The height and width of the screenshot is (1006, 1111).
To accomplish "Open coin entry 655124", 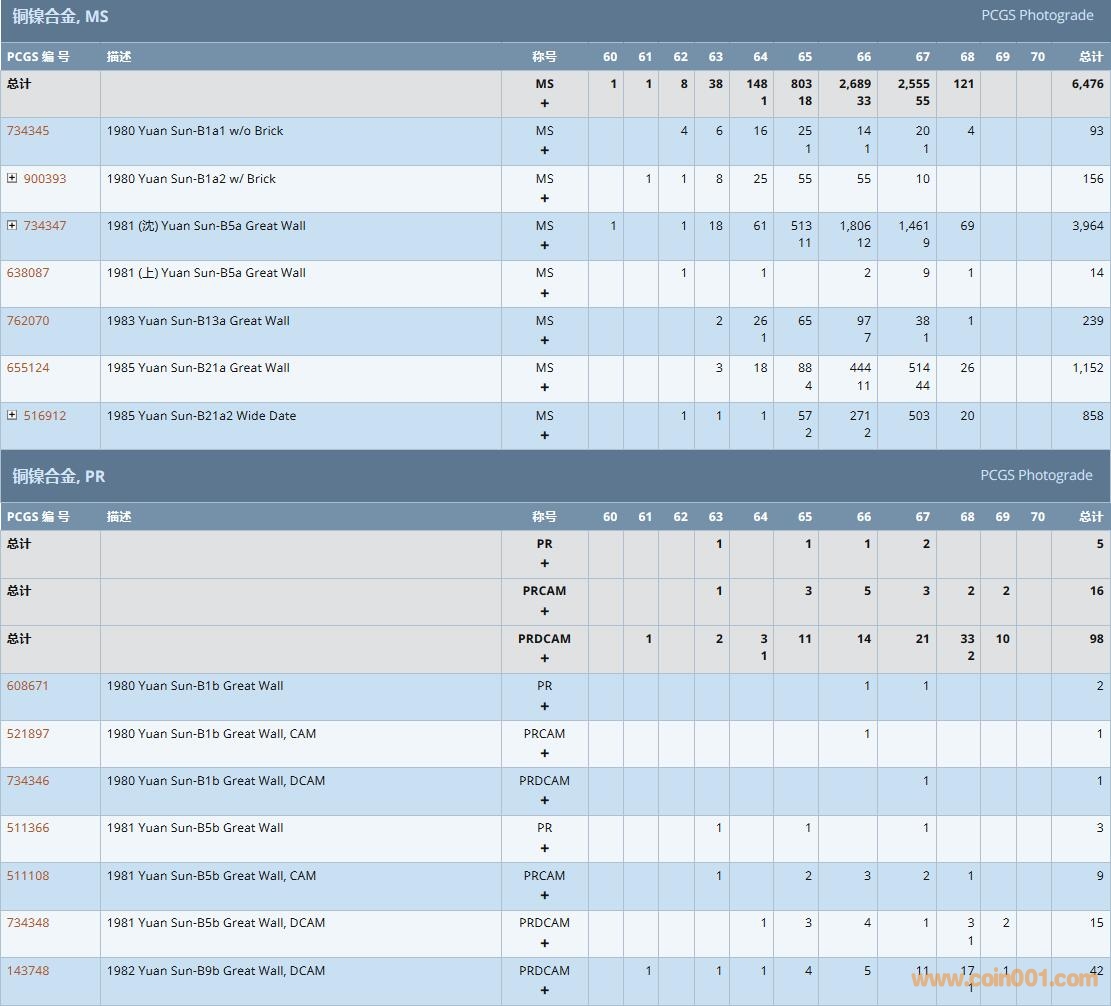I will [28, 368].
